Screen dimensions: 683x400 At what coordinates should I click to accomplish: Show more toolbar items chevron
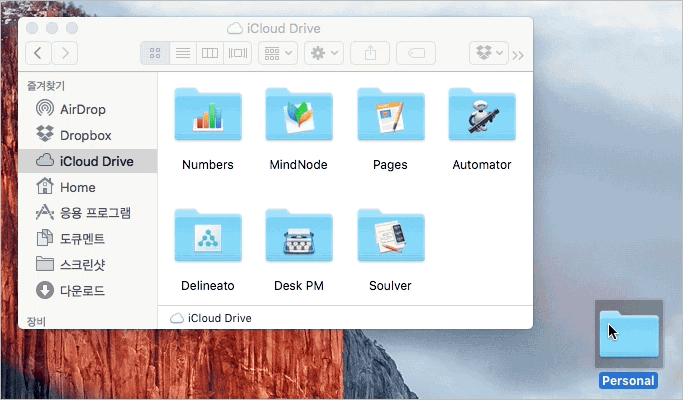(x=518, y=55)
